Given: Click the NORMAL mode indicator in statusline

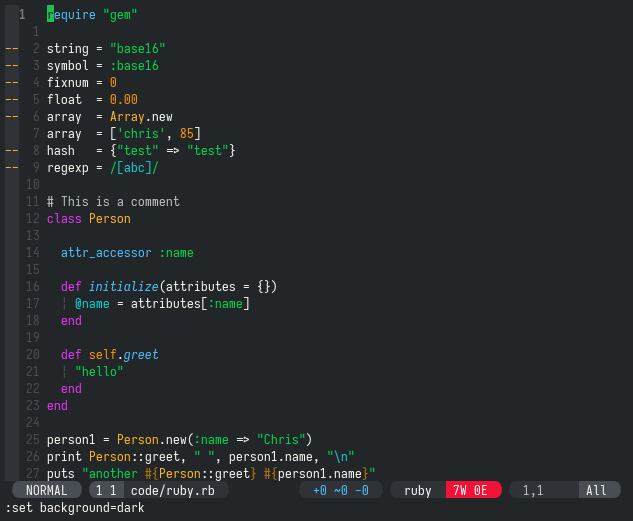Looking at the screenshot, I should pos(47,490).
